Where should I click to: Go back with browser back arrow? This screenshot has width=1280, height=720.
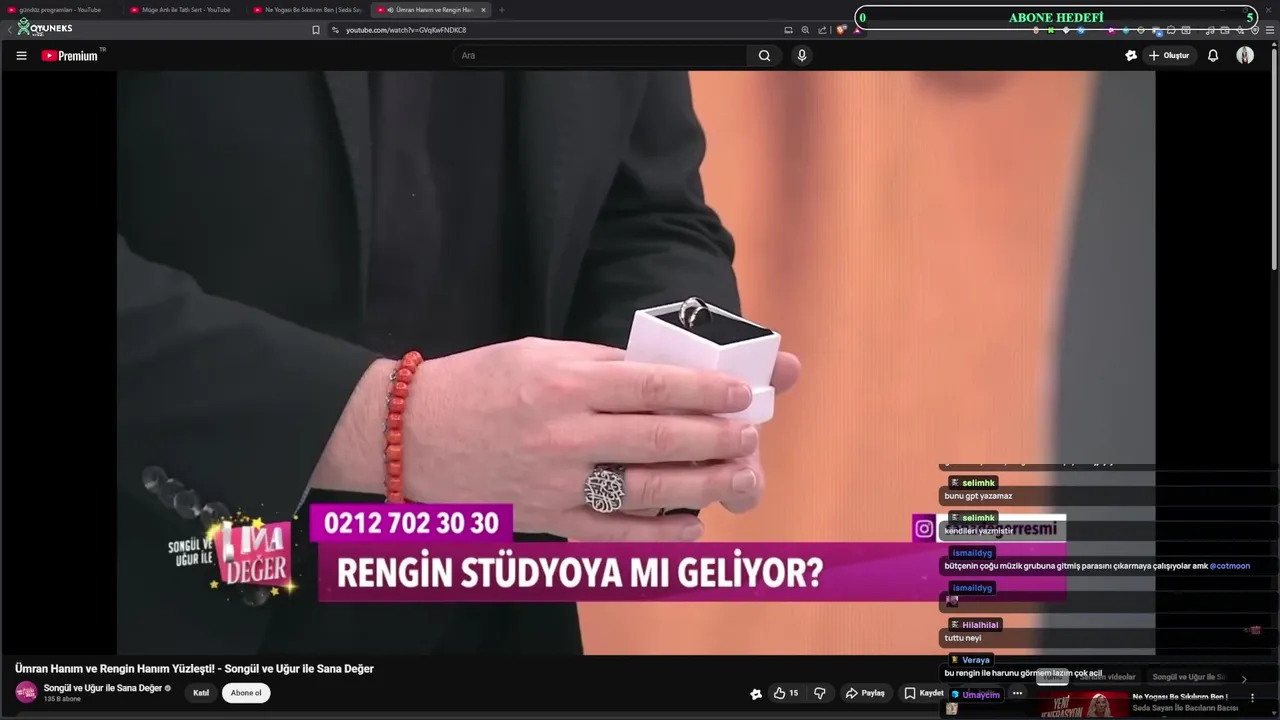(x=10, y=30)
